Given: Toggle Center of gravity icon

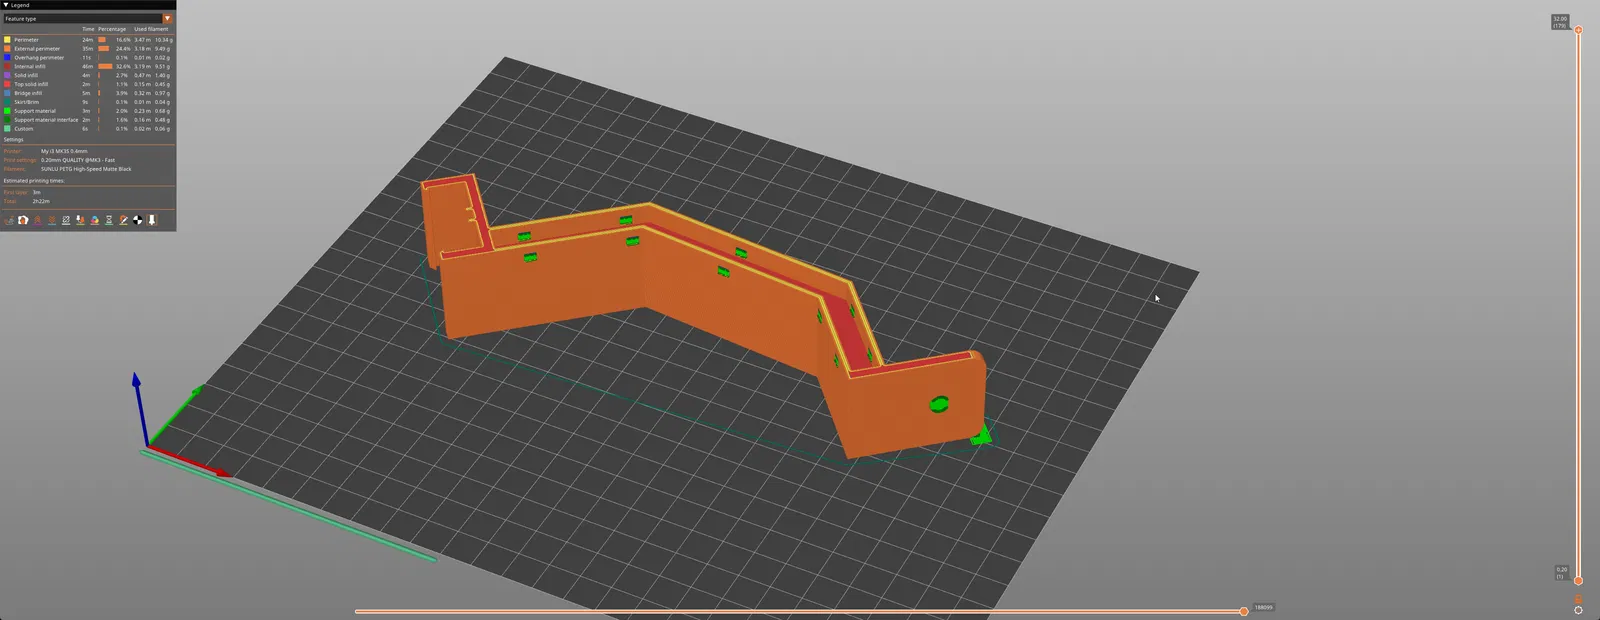Looking at the screenshot, I should 138,220.
